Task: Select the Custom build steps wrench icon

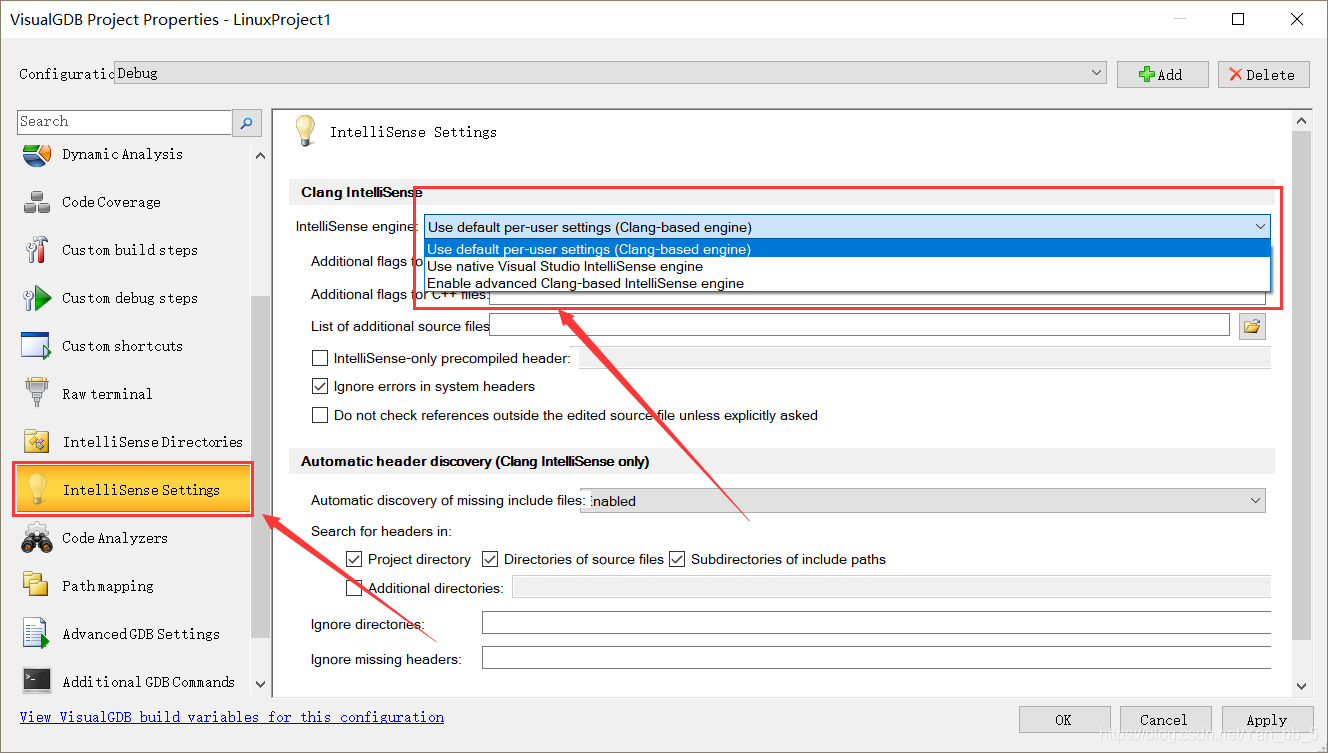Action: [x=37, y=250]
